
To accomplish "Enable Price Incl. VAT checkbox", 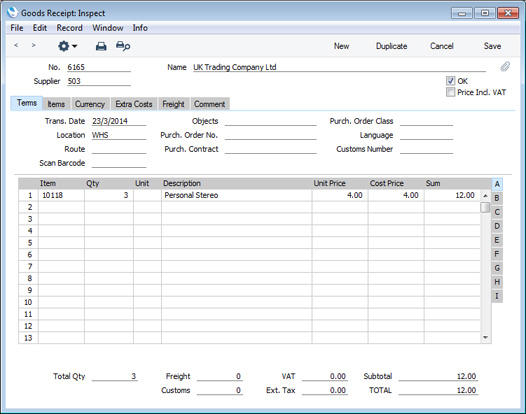I will pyautogui.click(x=450, y=92).
